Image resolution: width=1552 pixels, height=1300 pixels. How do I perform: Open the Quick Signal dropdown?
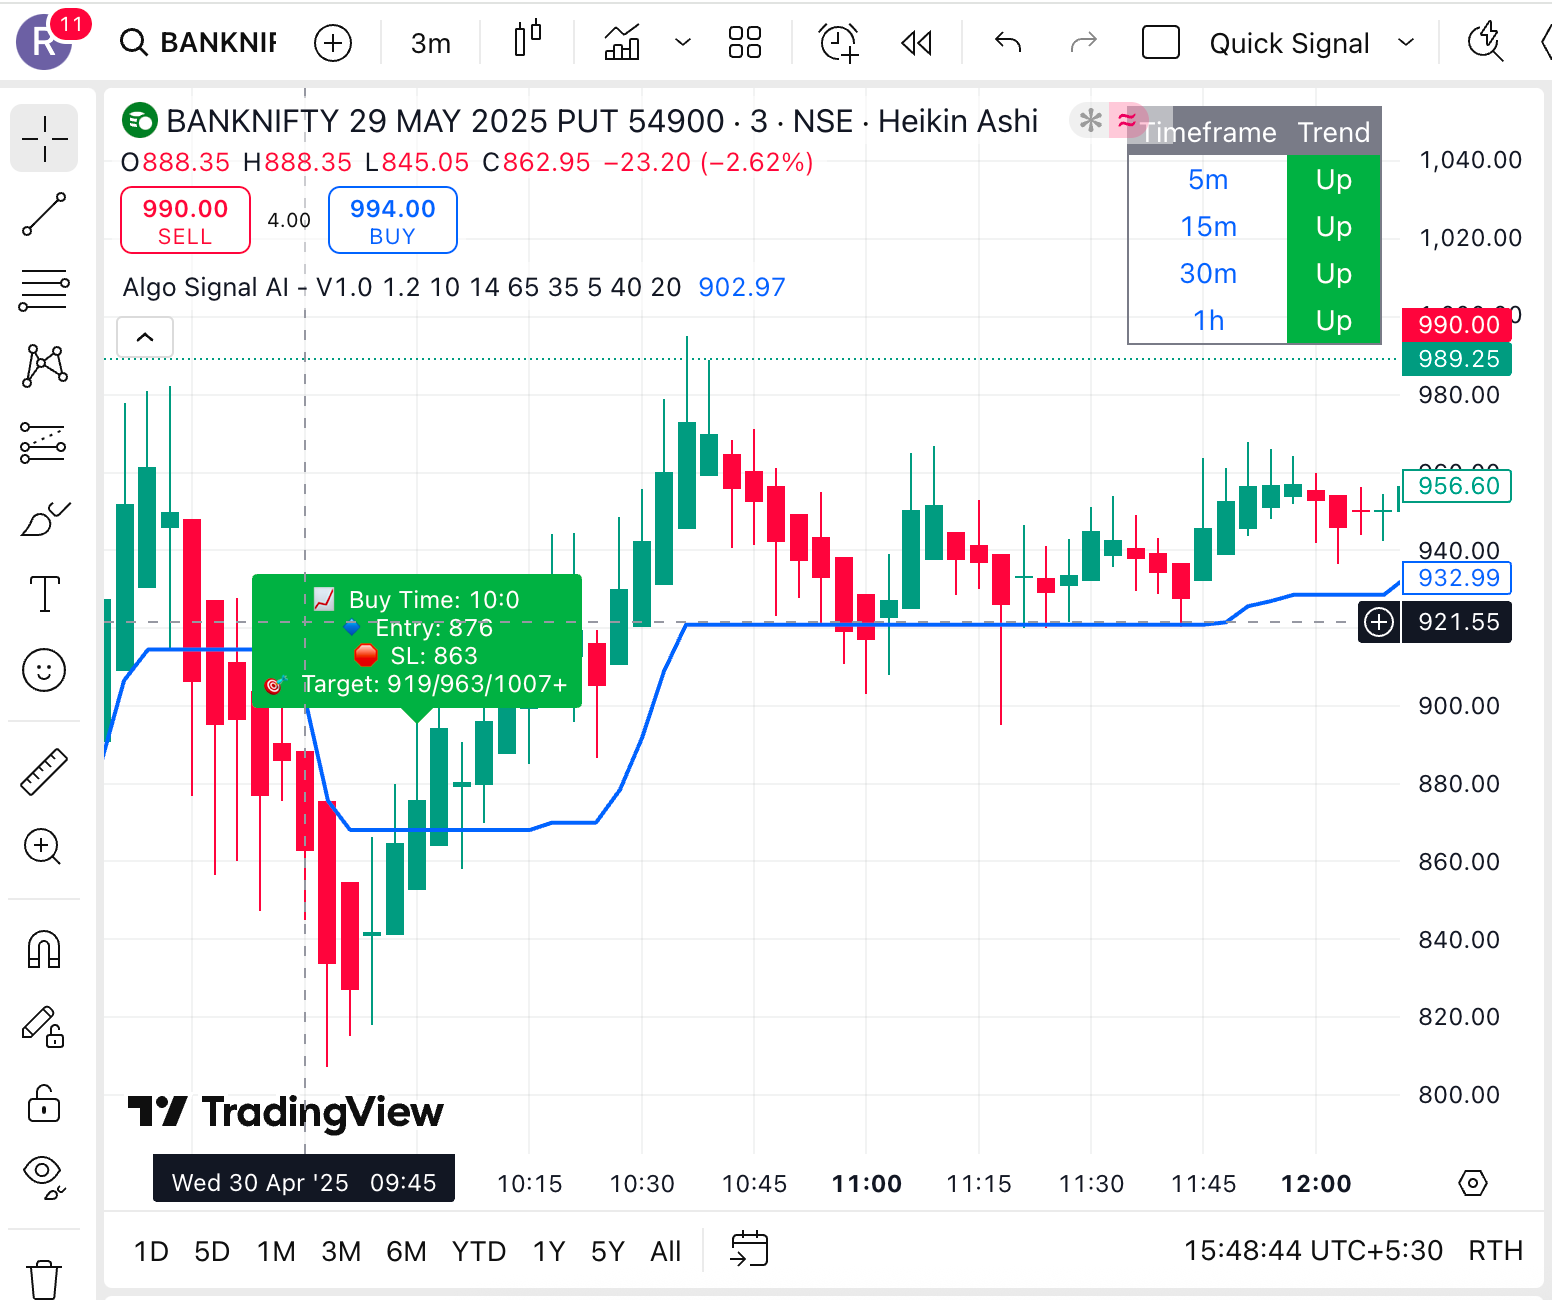[1408, 42]
